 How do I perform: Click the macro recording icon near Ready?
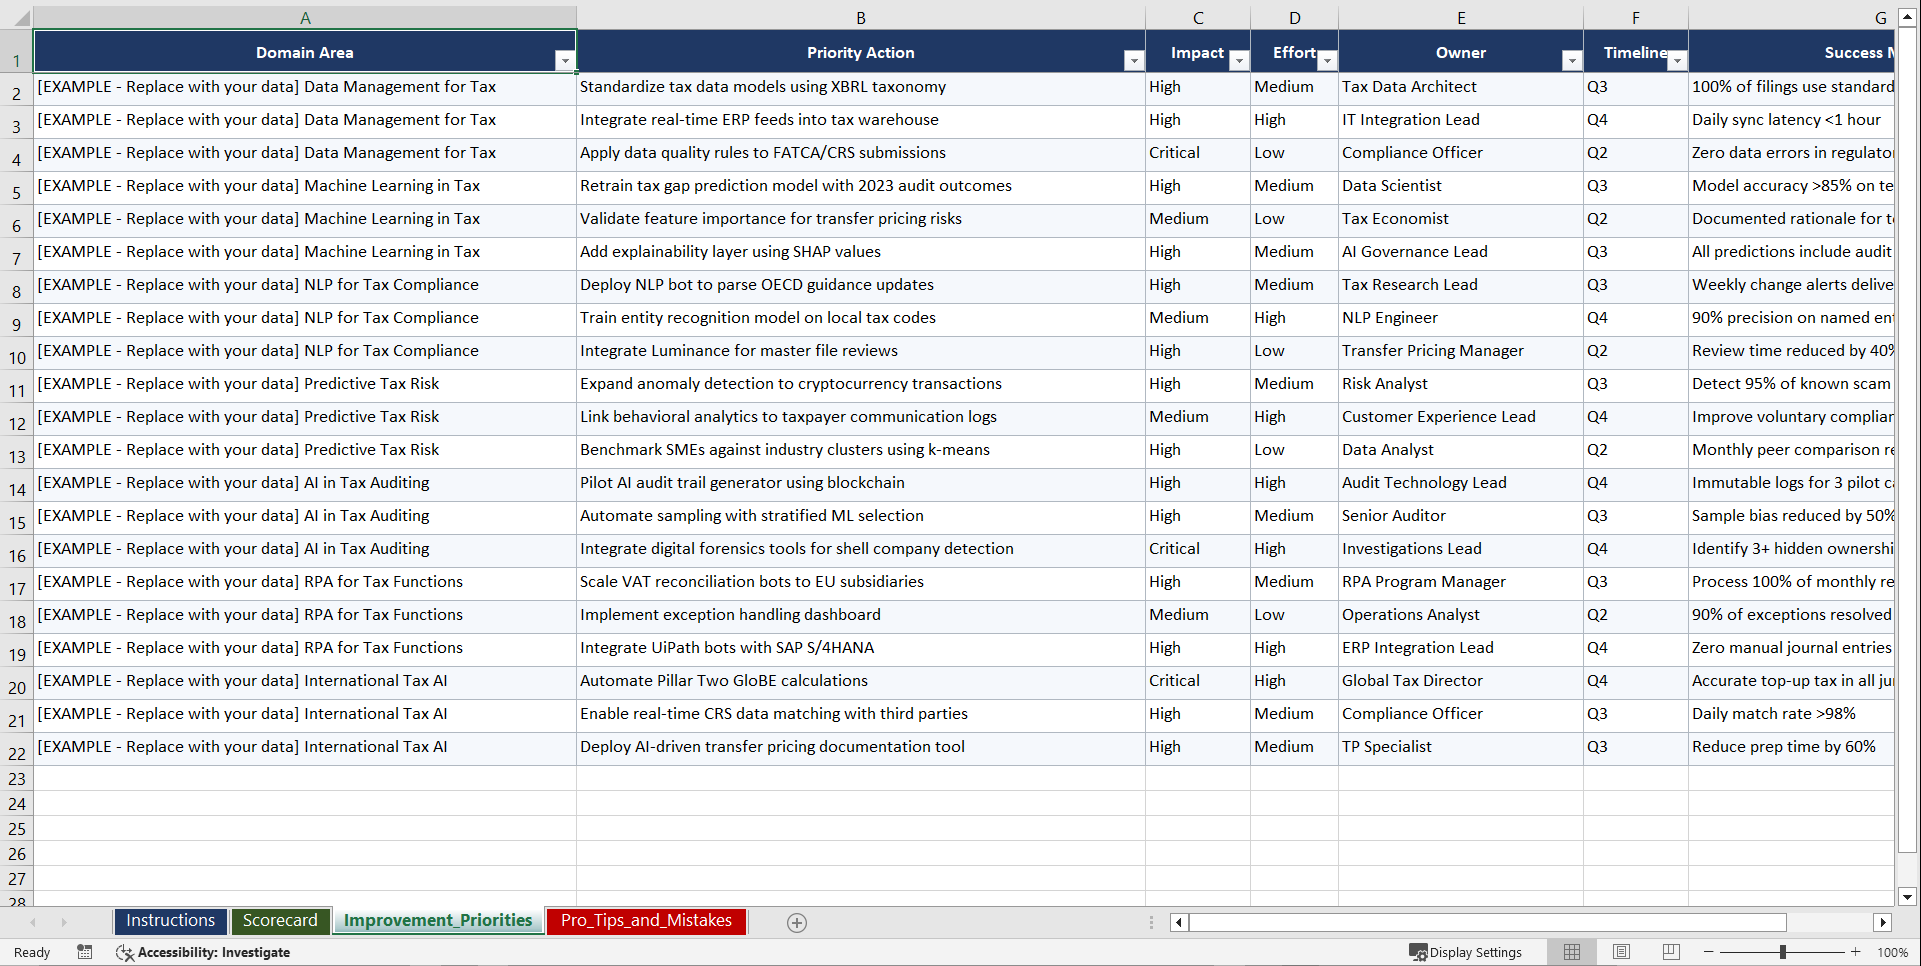[x=84, y=952]
